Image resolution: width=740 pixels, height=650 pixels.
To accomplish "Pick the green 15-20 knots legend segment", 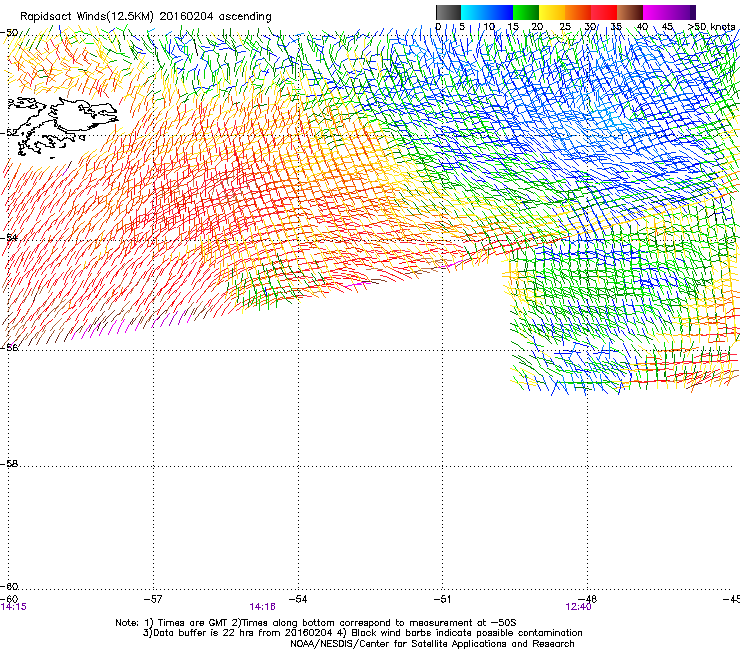I will [526, 12].
